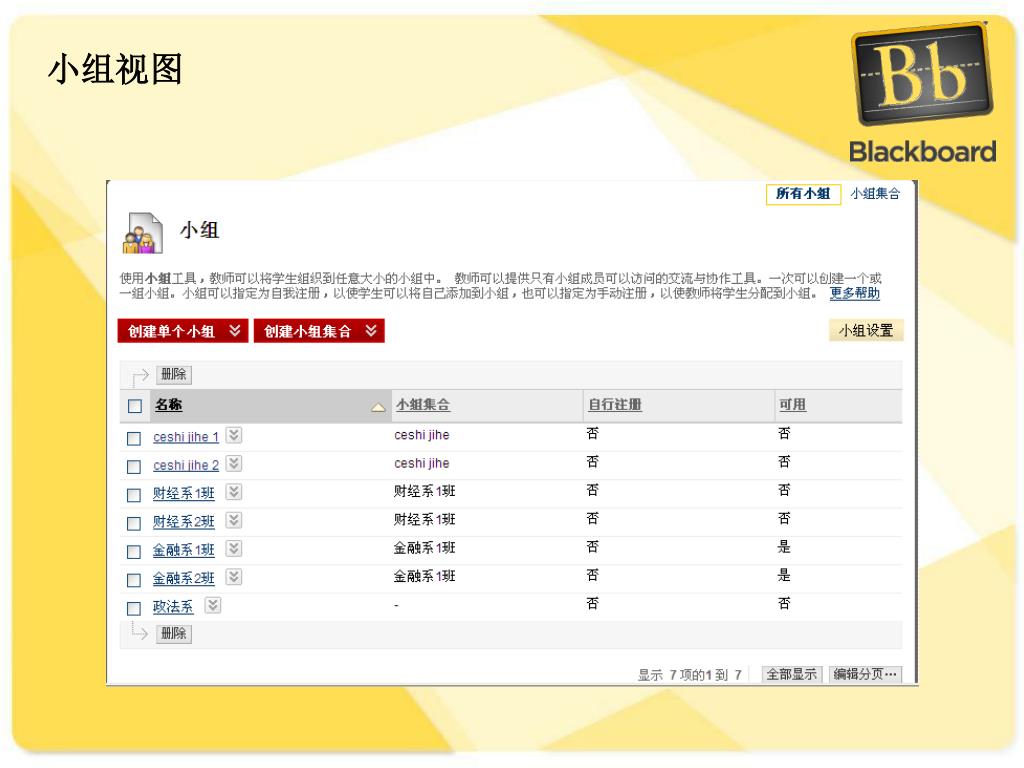
Task: Click the Groups page people icon
Action: 142,233
